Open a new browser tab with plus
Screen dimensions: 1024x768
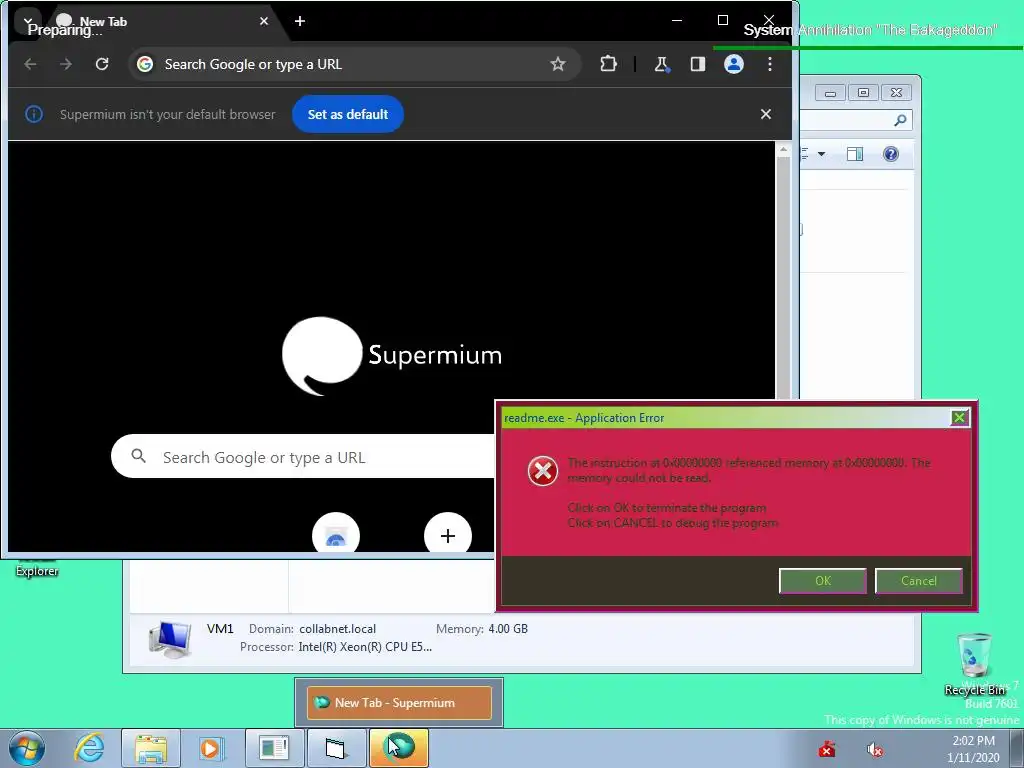point(300,22)
